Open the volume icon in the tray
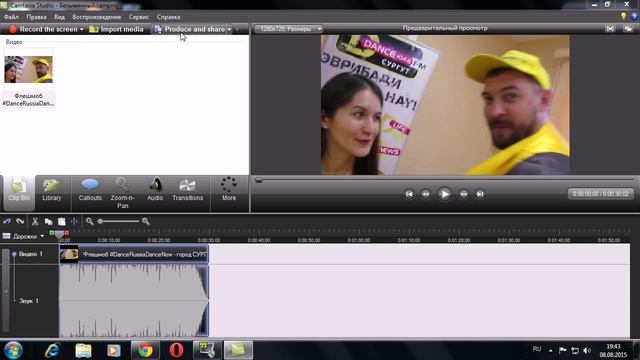640x360 pixels. pyautogui.click(x=587, y=350)
